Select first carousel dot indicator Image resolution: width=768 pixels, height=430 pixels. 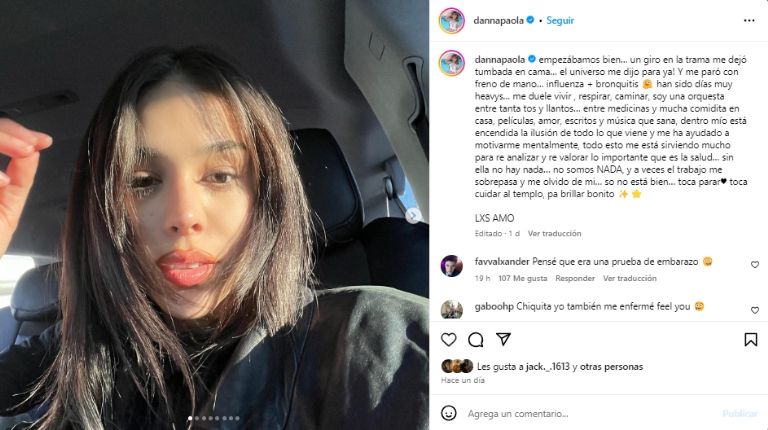point(190,418)
